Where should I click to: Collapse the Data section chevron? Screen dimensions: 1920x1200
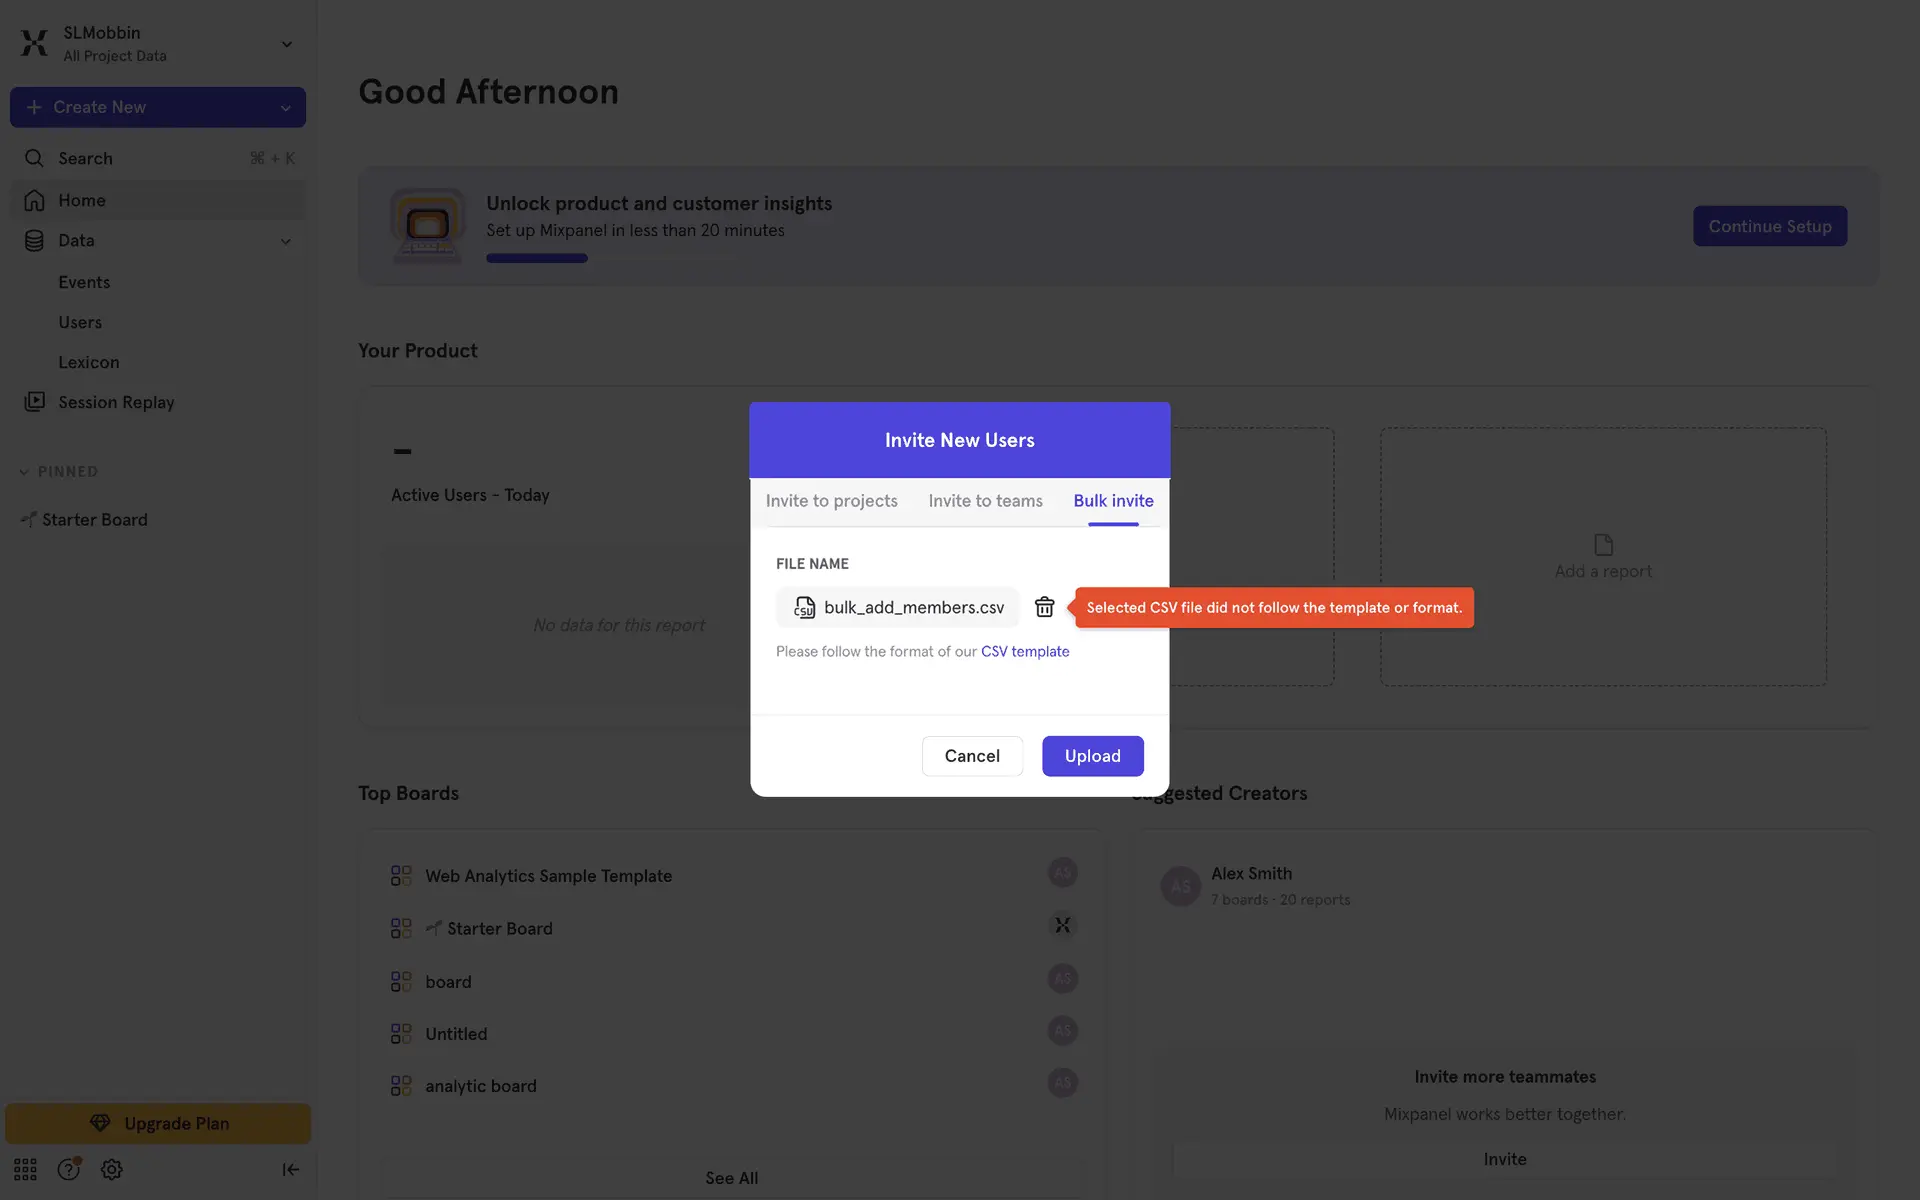click(285, 241)
